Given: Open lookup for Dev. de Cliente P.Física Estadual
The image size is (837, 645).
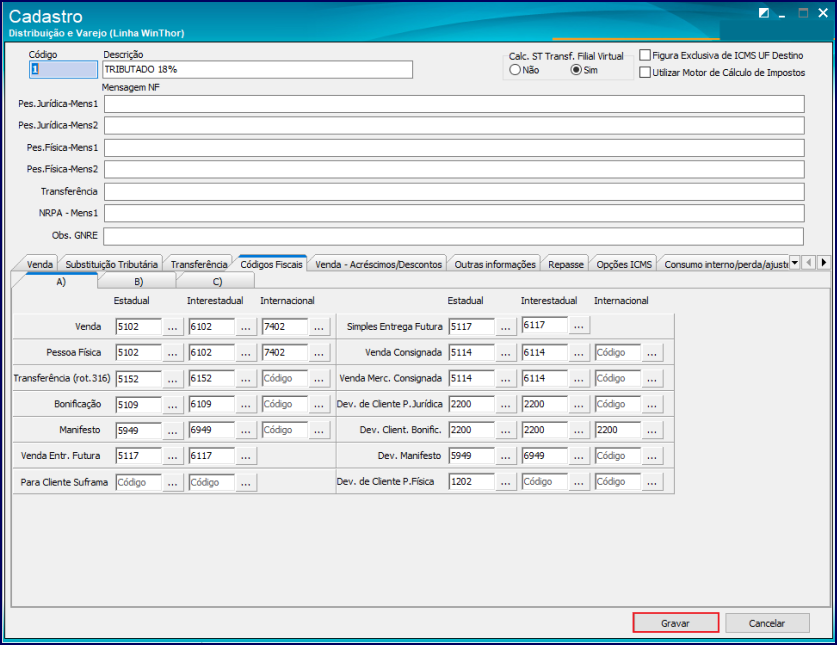Looking at the screenshot, I should [x=505, y=482].
